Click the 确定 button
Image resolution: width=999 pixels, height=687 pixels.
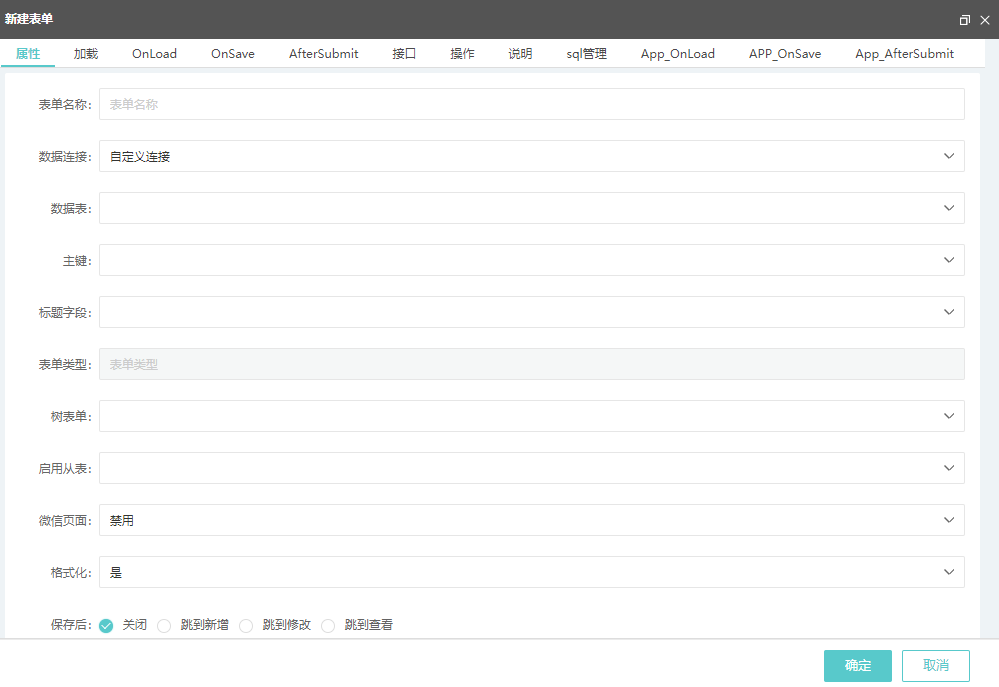(x=858, y=666)
